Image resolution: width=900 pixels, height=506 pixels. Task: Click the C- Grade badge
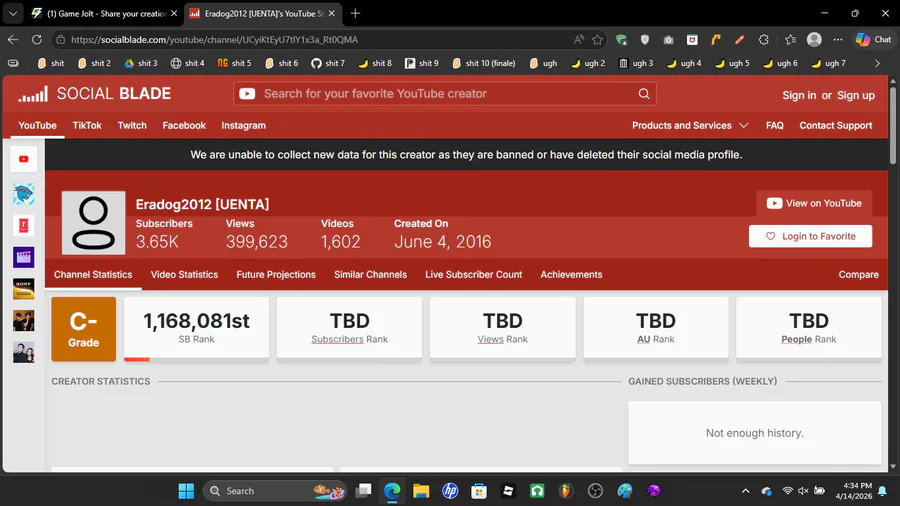[x=84, y=329]
